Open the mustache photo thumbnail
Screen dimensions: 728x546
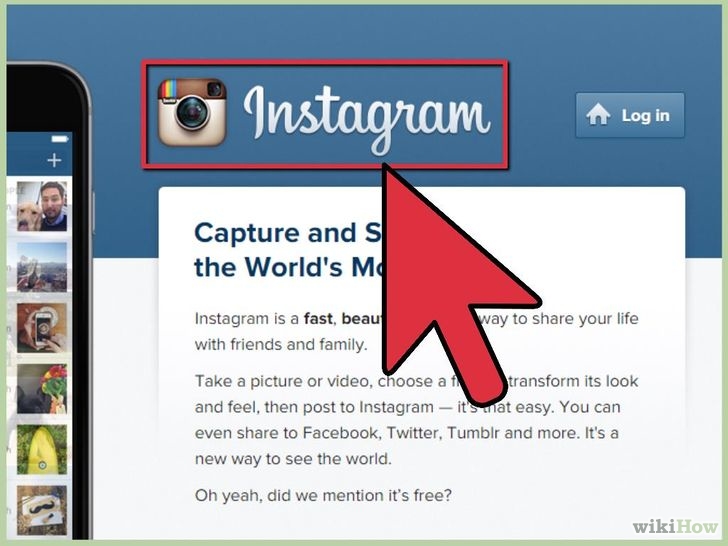tap(42, 510)
